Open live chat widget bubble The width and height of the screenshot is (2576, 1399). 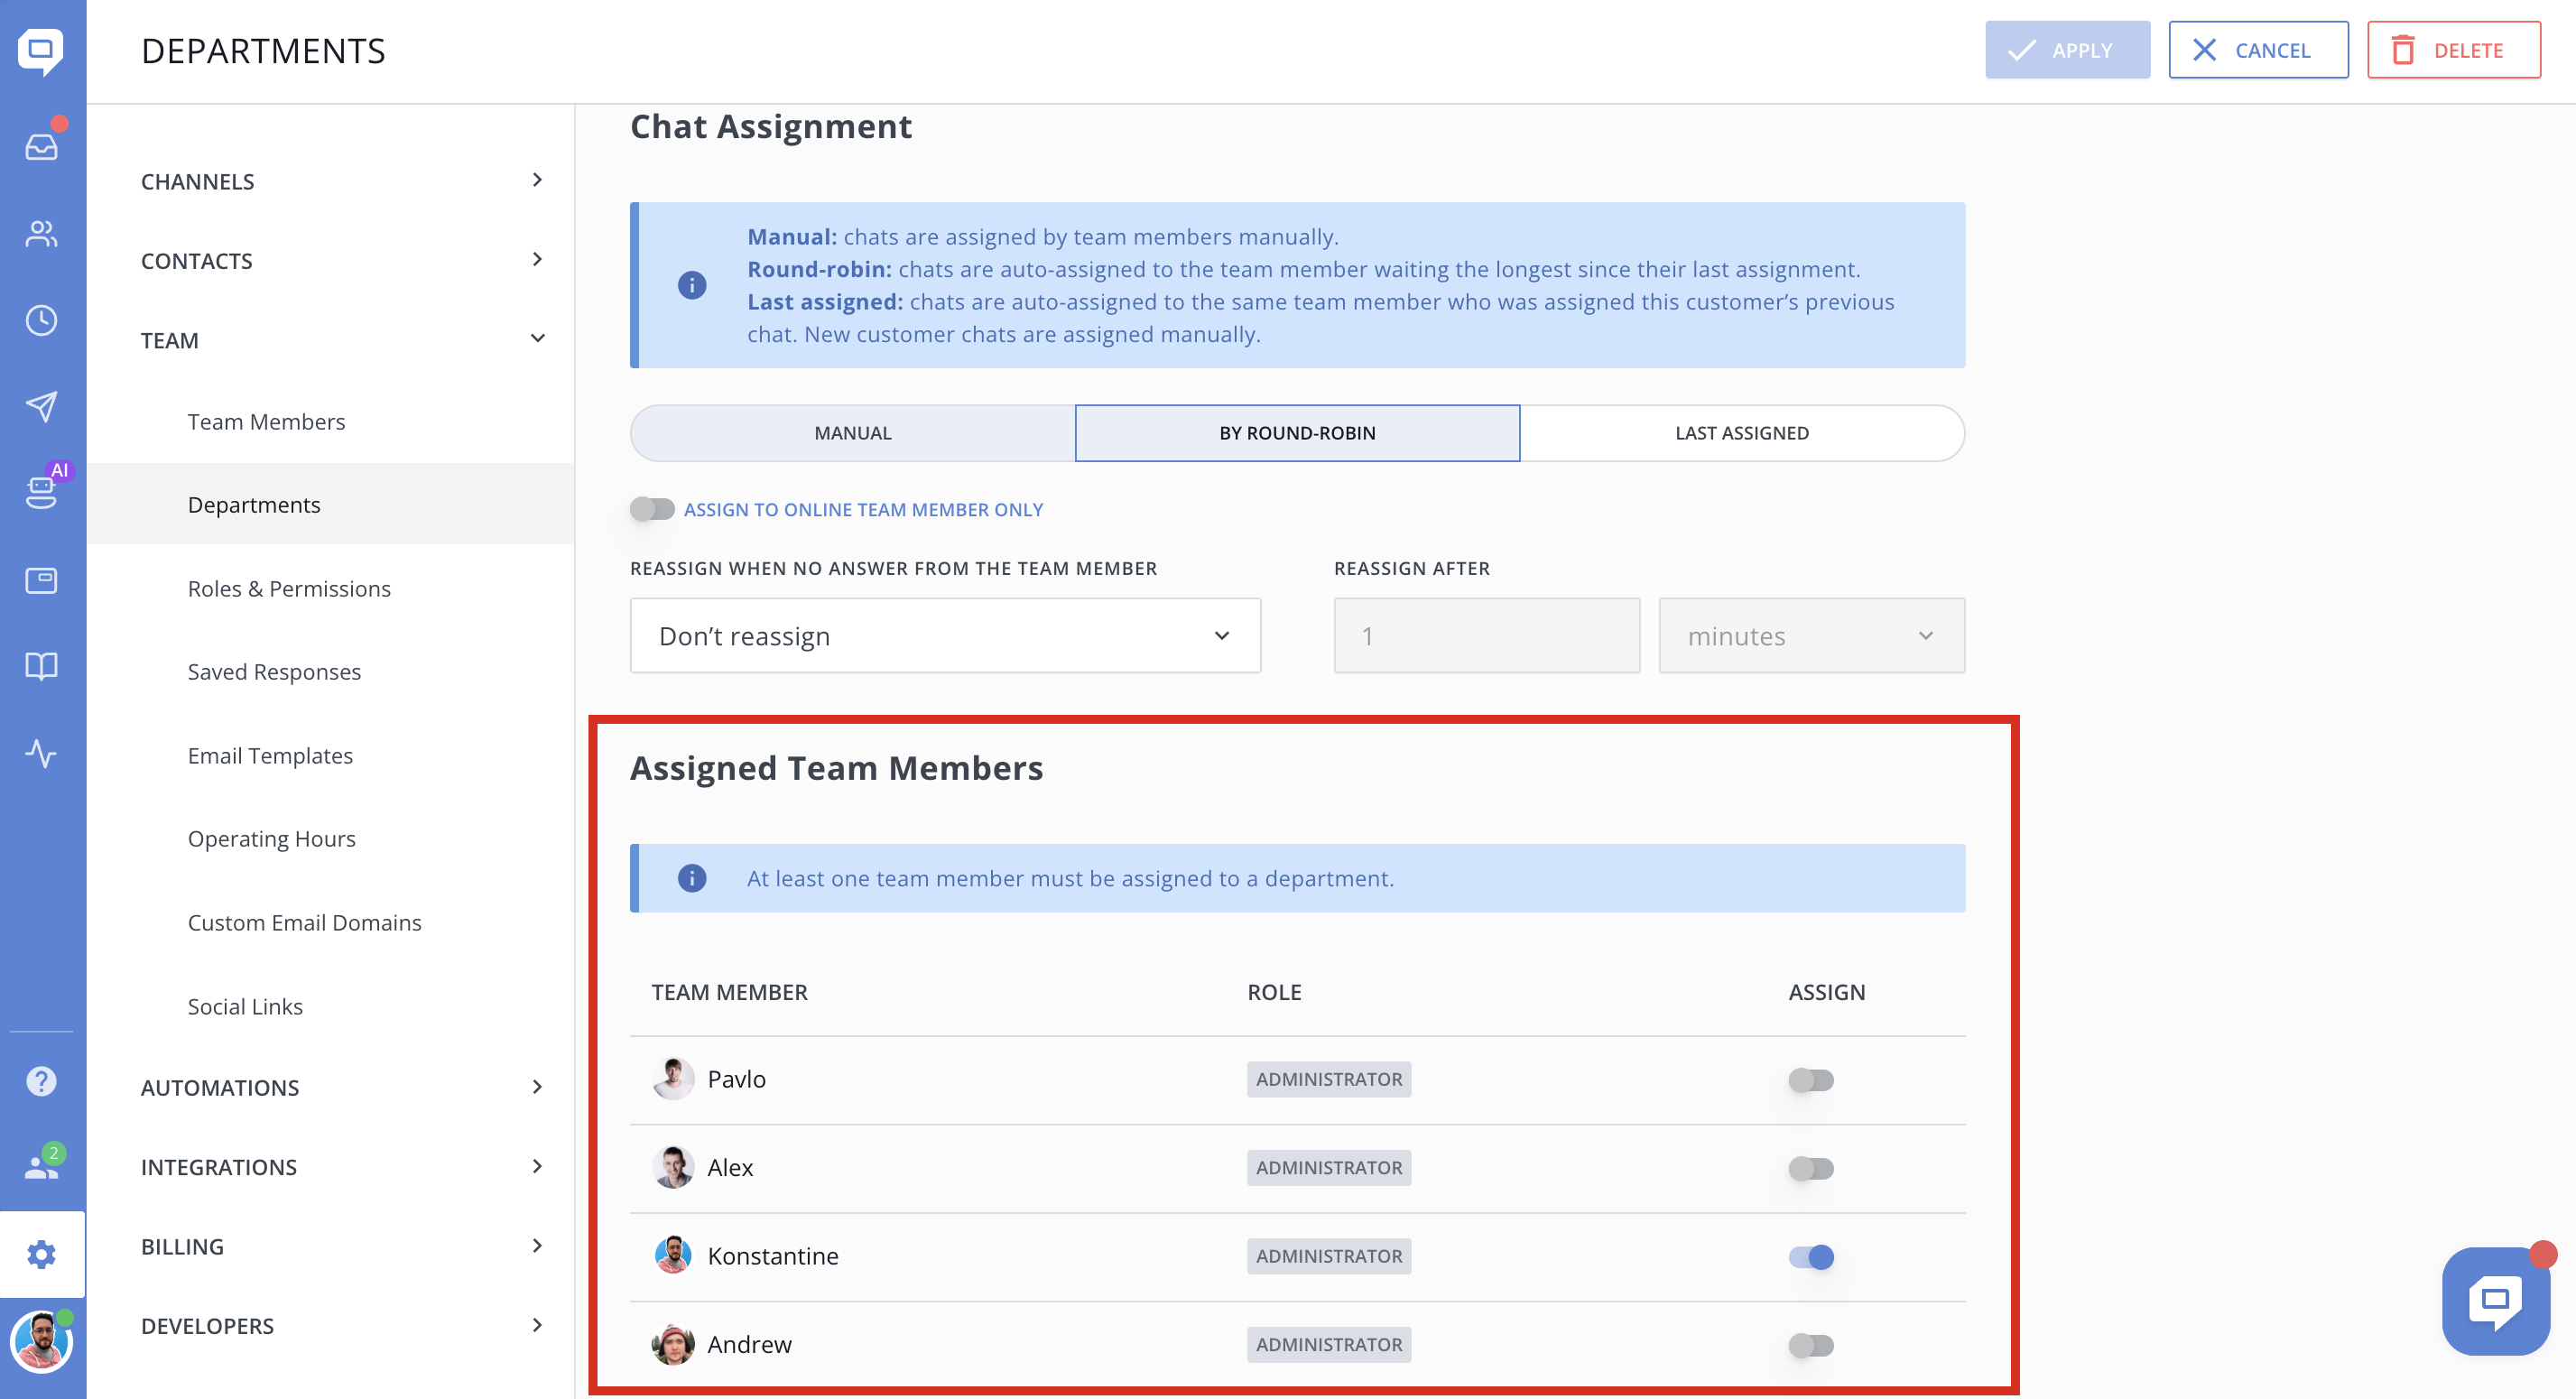coord(2494,1300)
